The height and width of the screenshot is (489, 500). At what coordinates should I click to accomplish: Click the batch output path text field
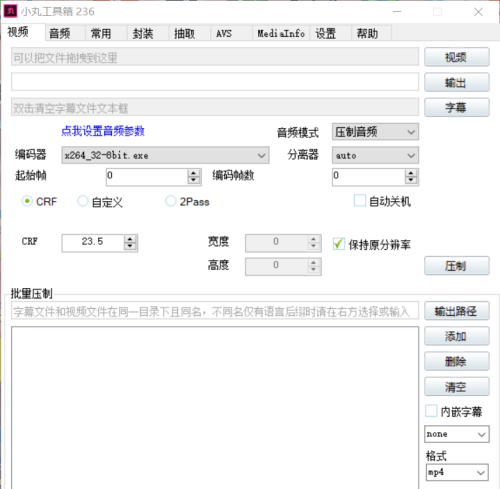coord(215,311)
